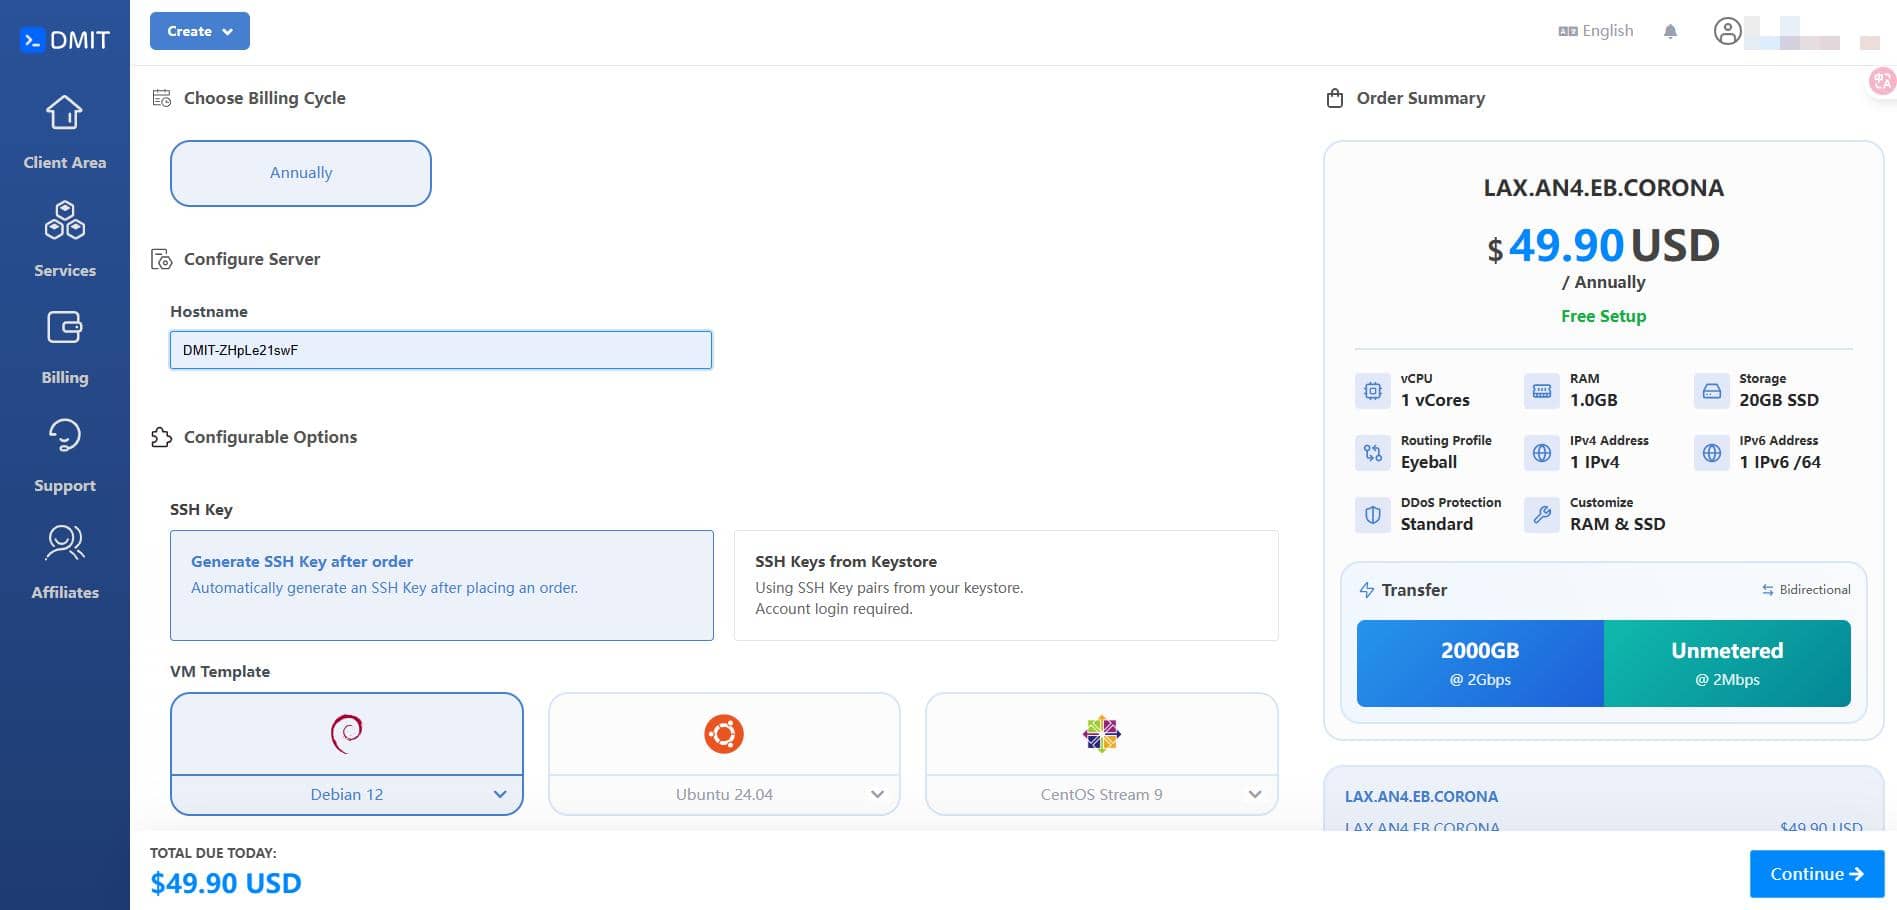
Task: Click into the Hostname text field
Action: point(441,350)
